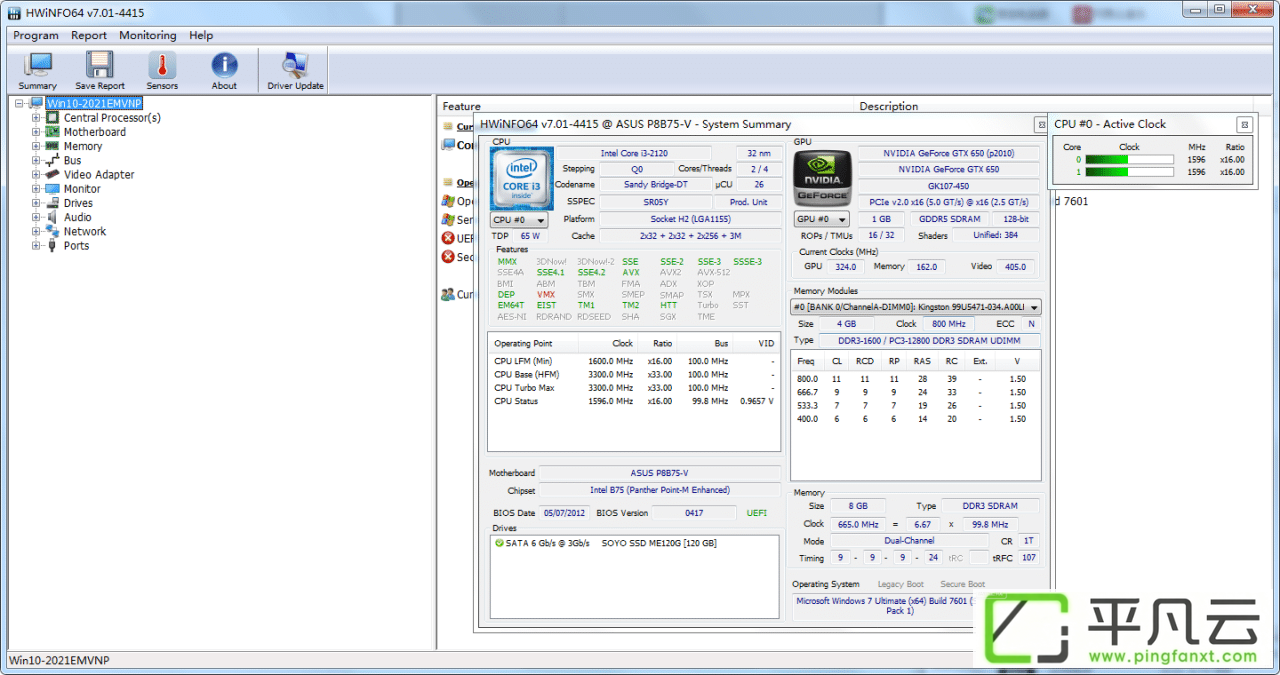
Task: Click the Intel B75 chipset value
Action: pos(659,490)
